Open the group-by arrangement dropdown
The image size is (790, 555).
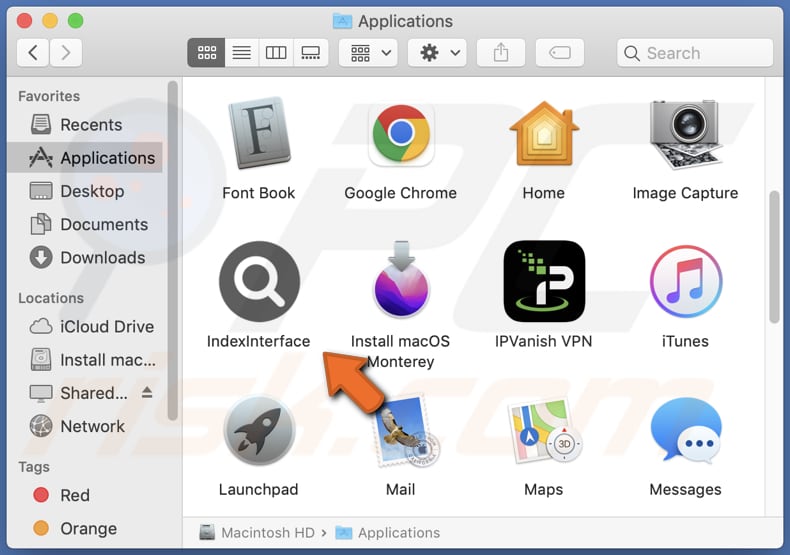point(368,52)
